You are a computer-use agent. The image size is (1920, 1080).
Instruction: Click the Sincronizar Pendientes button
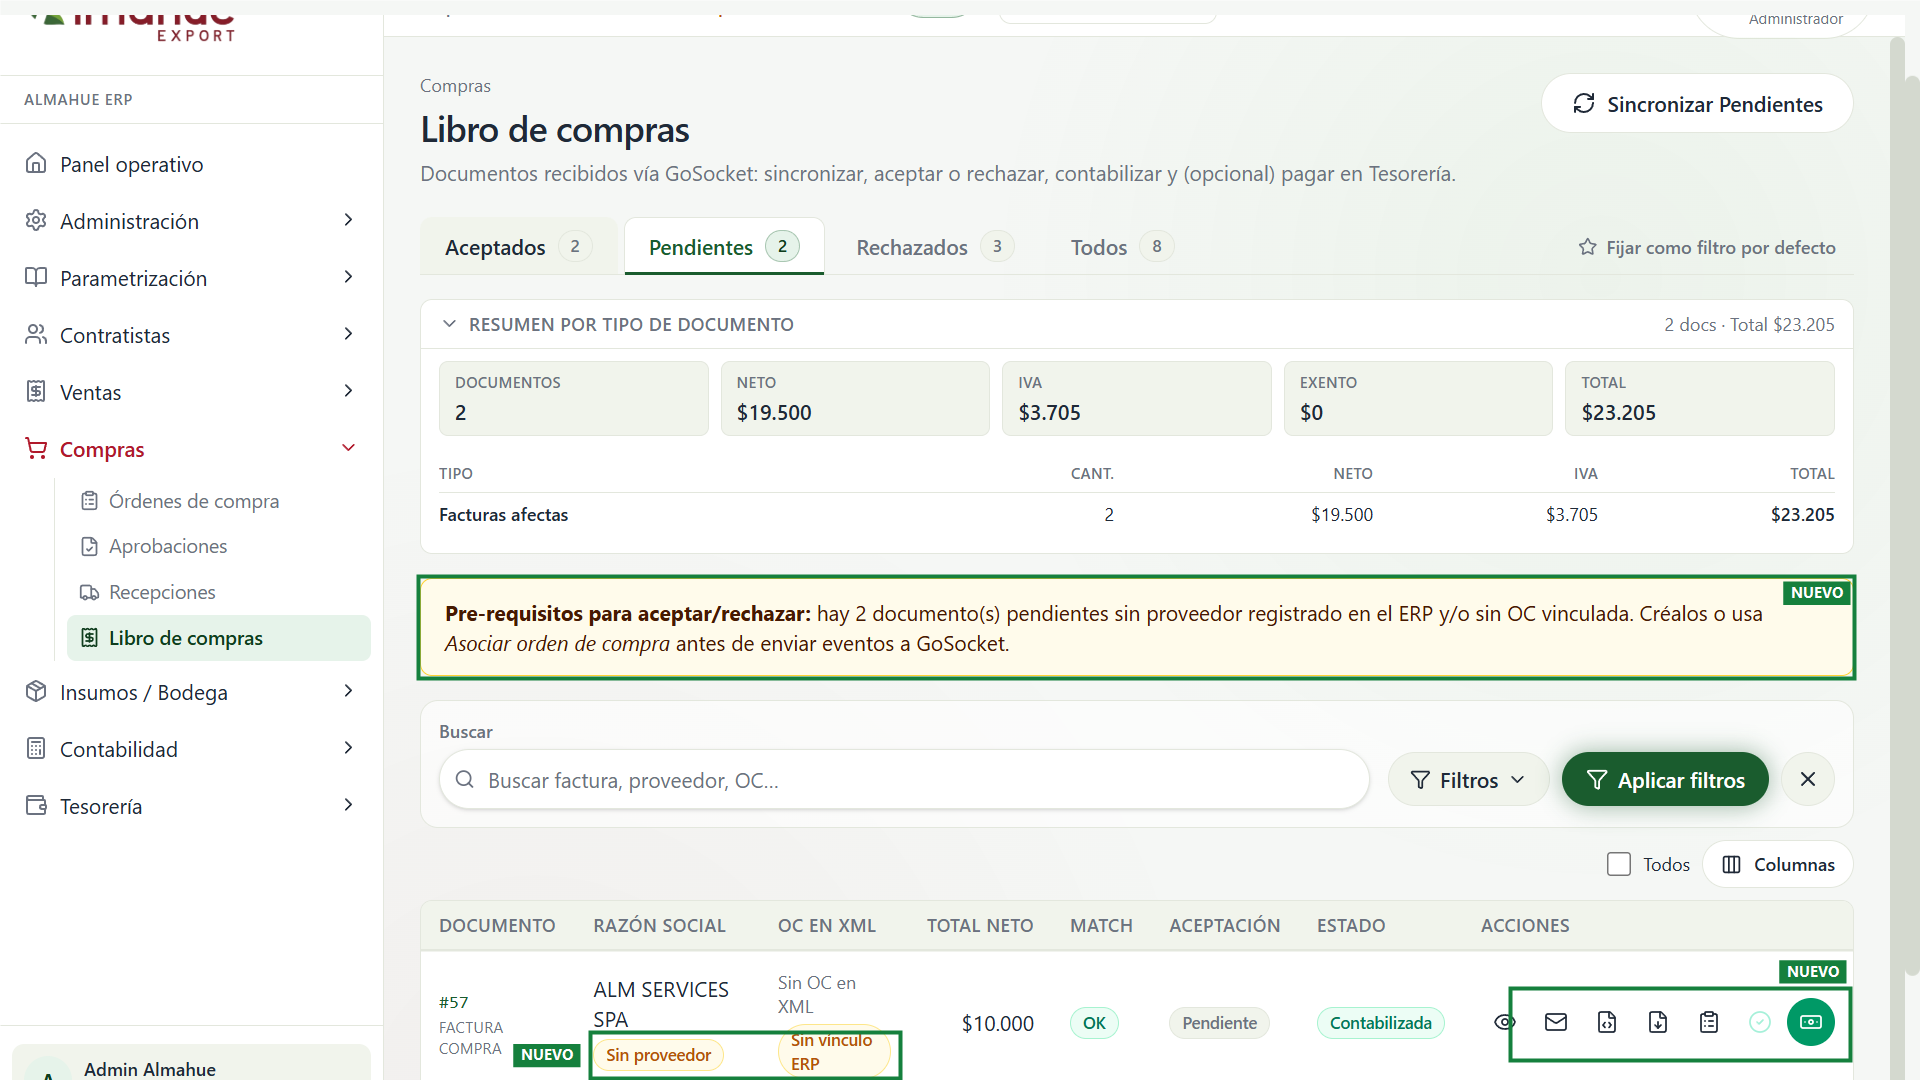(x=1697, y=104)
